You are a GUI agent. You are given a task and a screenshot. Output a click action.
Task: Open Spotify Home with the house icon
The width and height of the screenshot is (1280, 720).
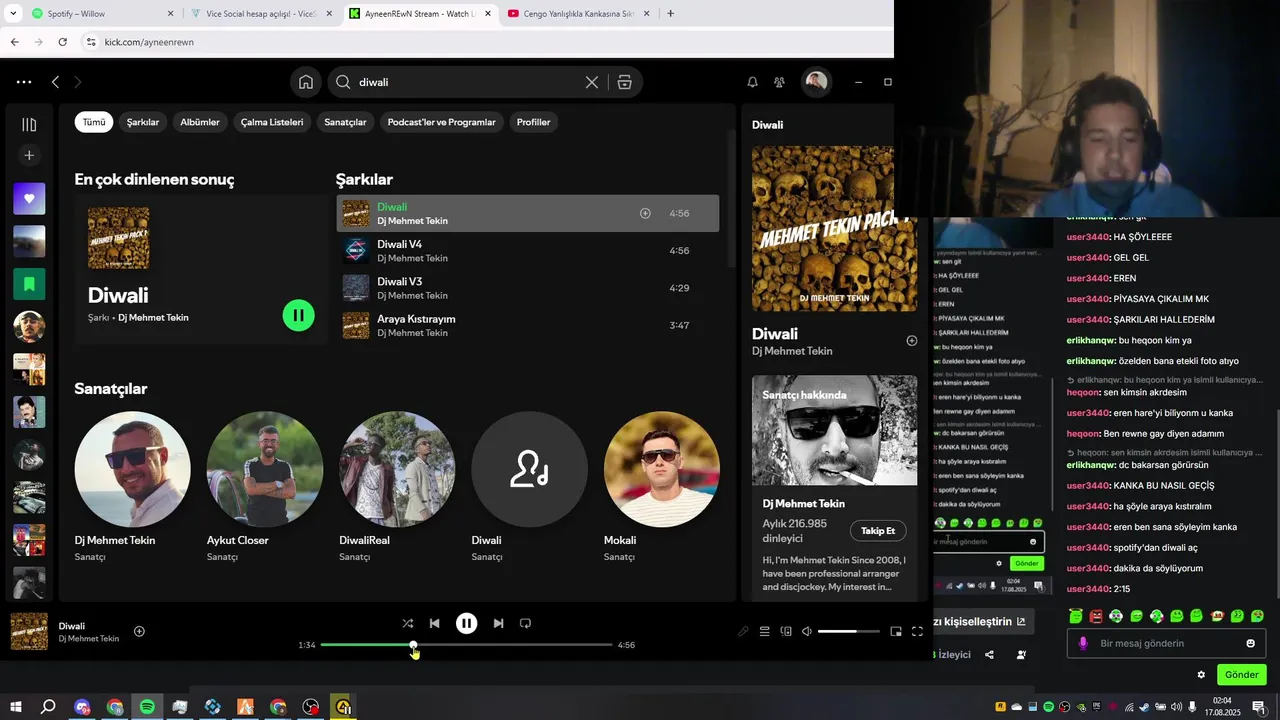pyautogui.click(x=306, y=82)
